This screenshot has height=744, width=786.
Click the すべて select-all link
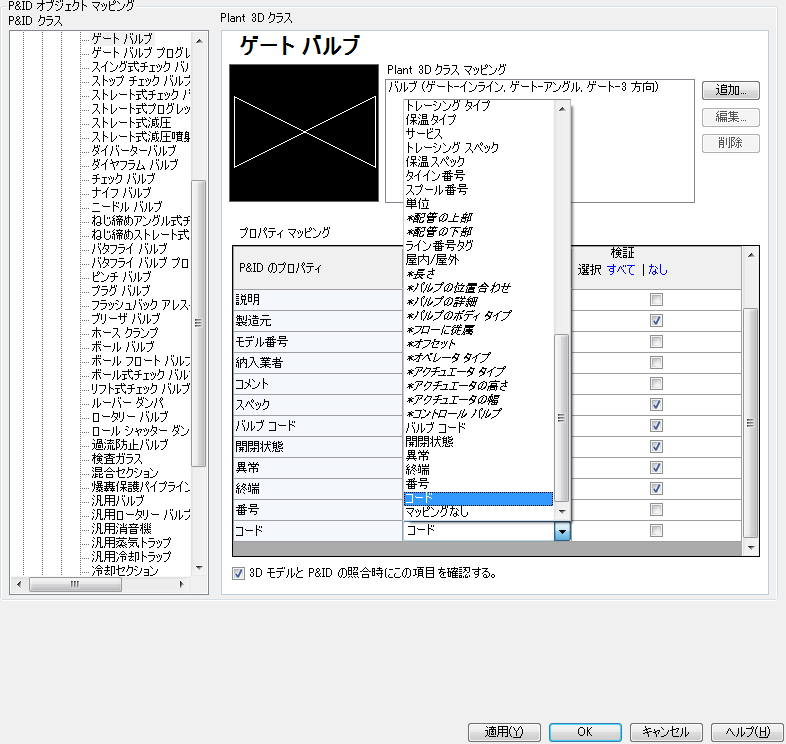coord(621,270)
